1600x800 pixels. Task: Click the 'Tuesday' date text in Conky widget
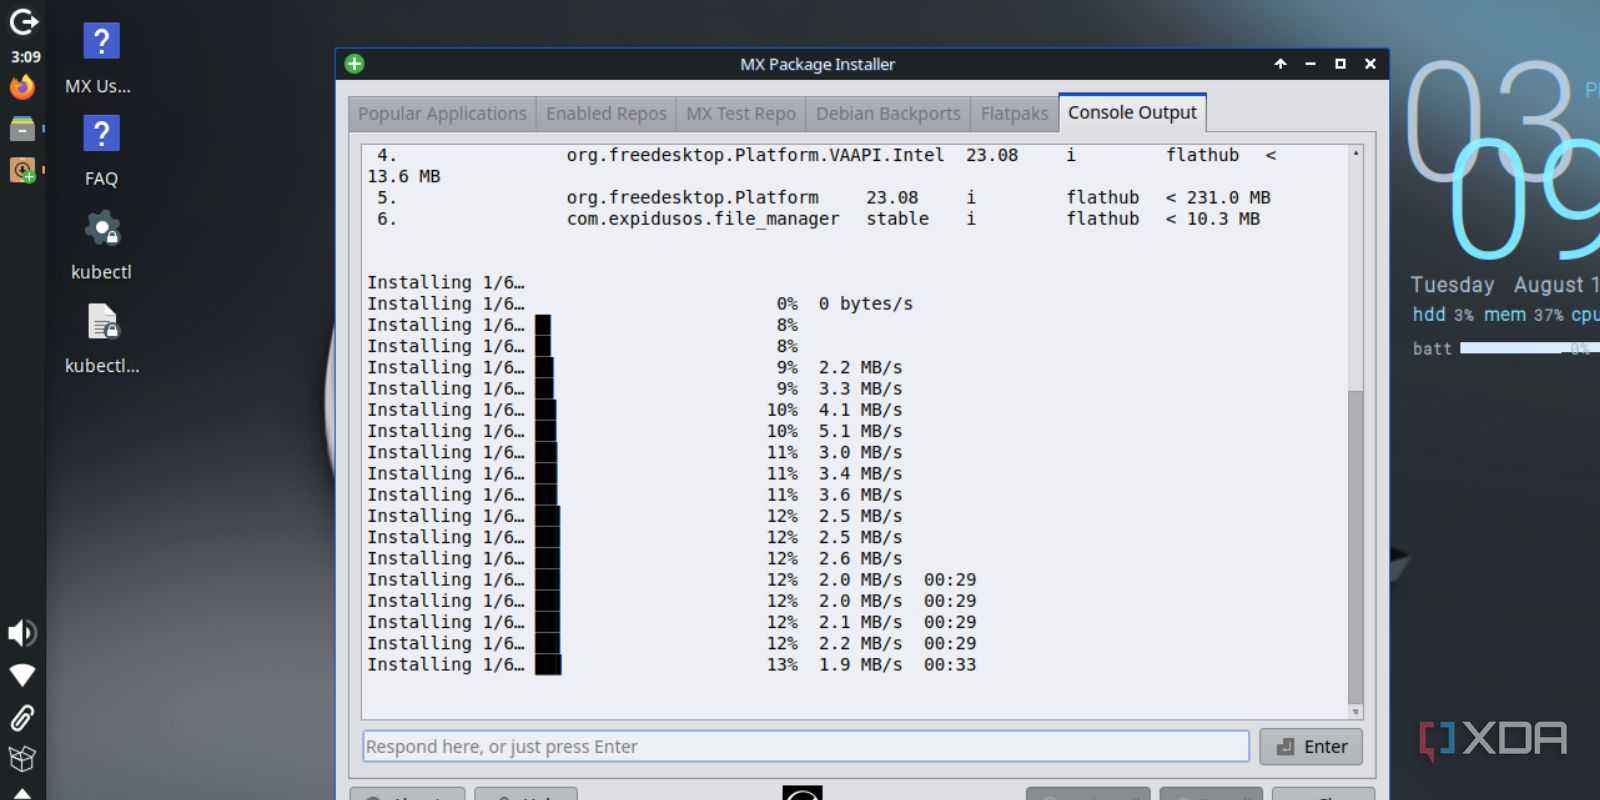pyautogui.click(x=1452, y=285)
